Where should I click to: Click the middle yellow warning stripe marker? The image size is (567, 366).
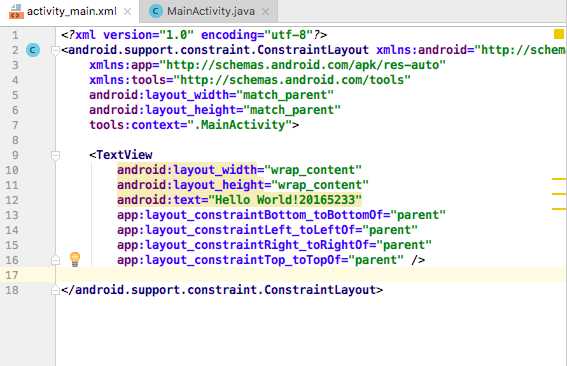pyautogui.click(x=559, y=194)
